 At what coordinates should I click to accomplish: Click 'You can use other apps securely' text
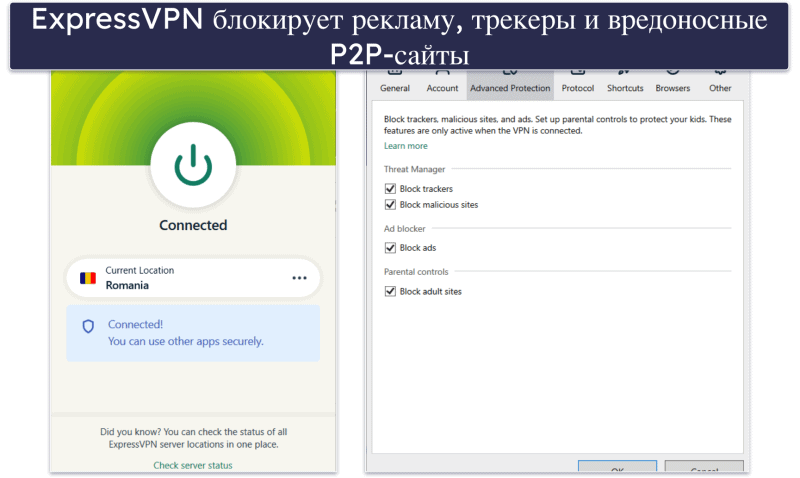(x=186, y=341)
